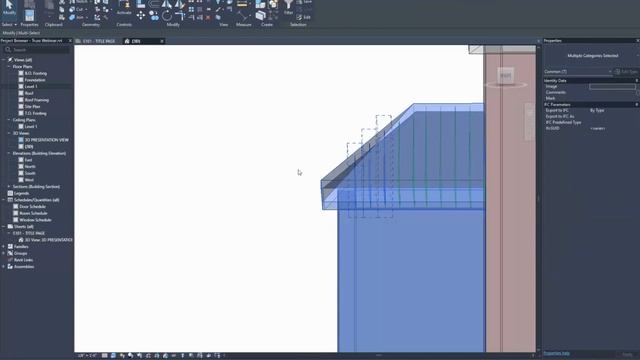Expand the Sections (Building Section) node

[9, 187]
